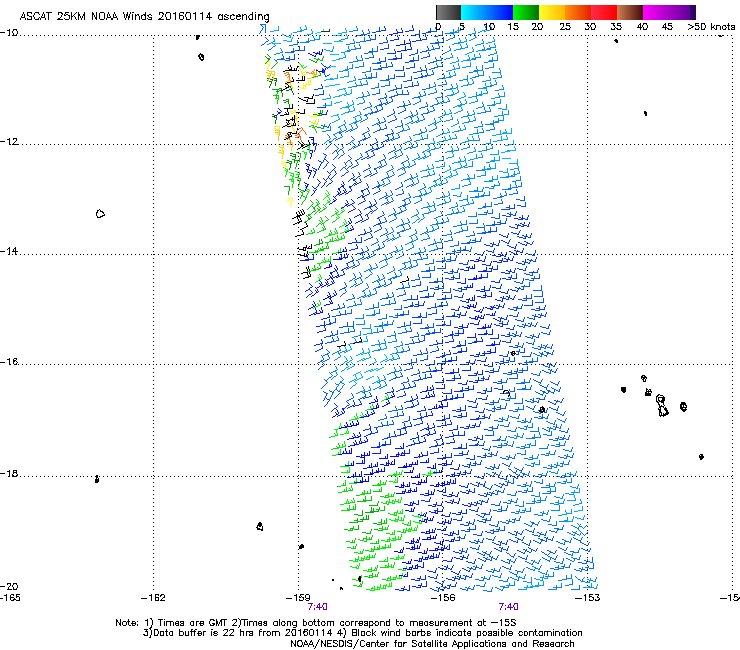
Task: Click the '-156' longitude axis label
Action: tap(443, 598)
